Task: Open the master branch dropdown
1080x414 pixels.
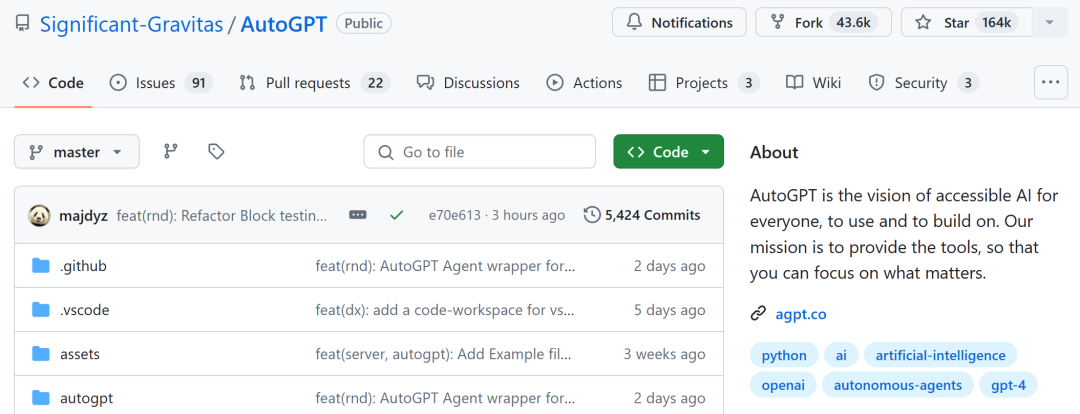Action: [x=76, y=152]
